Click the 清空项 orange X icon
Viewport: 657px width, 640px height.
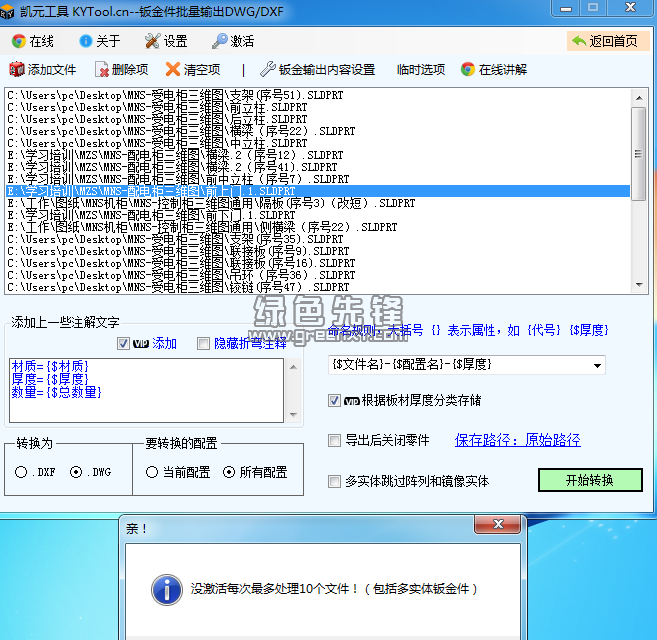173,70
